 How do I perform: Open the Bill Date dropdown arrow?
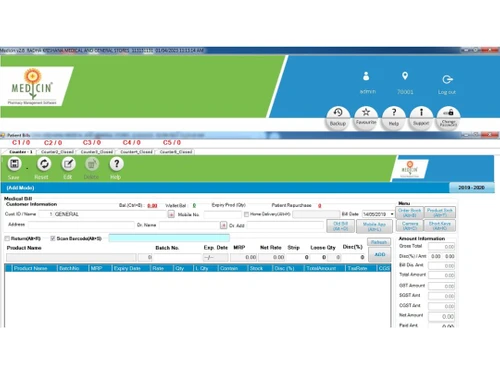[x=392, y=214]
